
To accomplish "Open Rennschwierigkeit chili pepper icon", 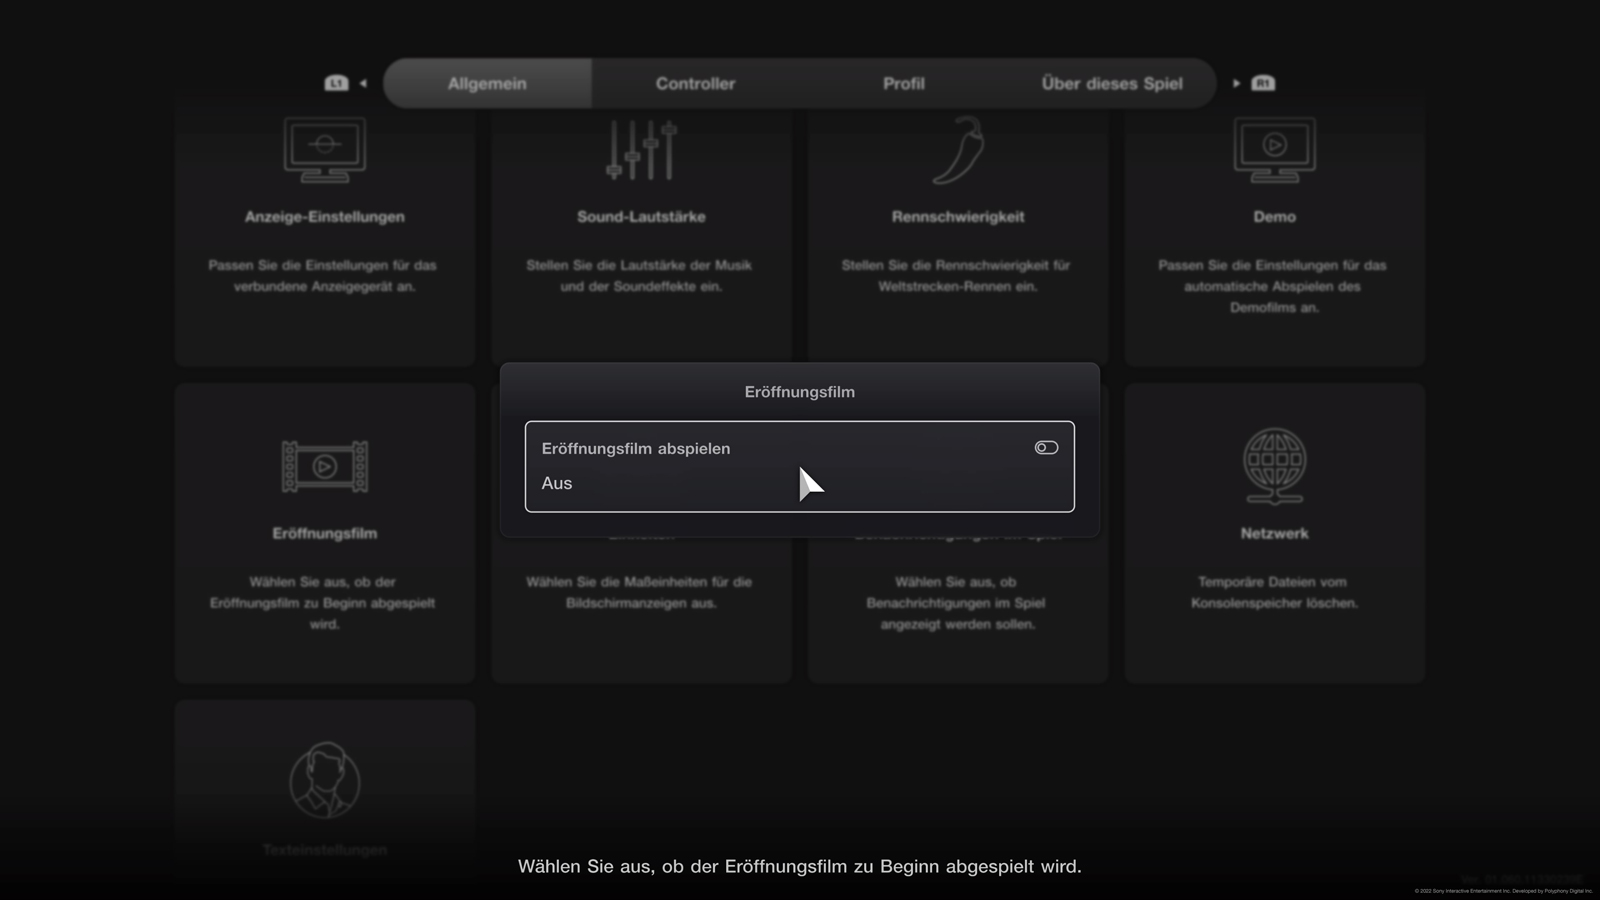I will pyautogui.click(x=958, y=150).
